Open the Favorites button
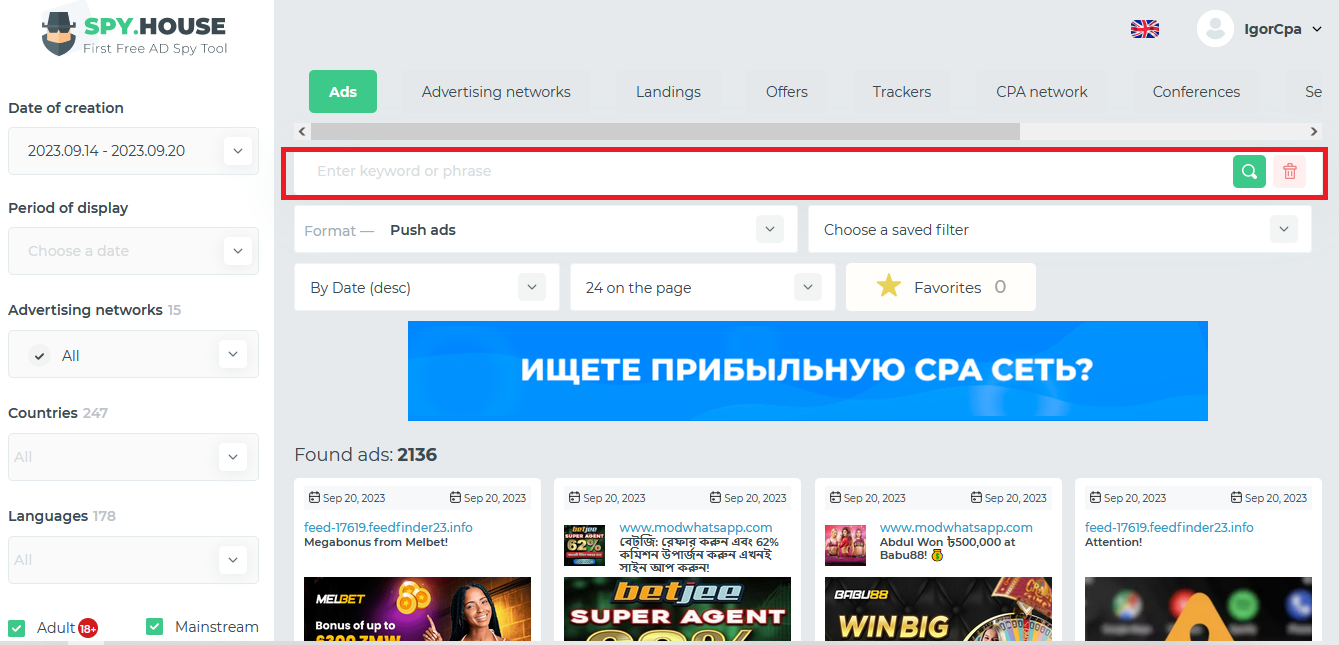The height and width of the screenshot is (645, 1339). pyautogui.click(x=941, y=288)
